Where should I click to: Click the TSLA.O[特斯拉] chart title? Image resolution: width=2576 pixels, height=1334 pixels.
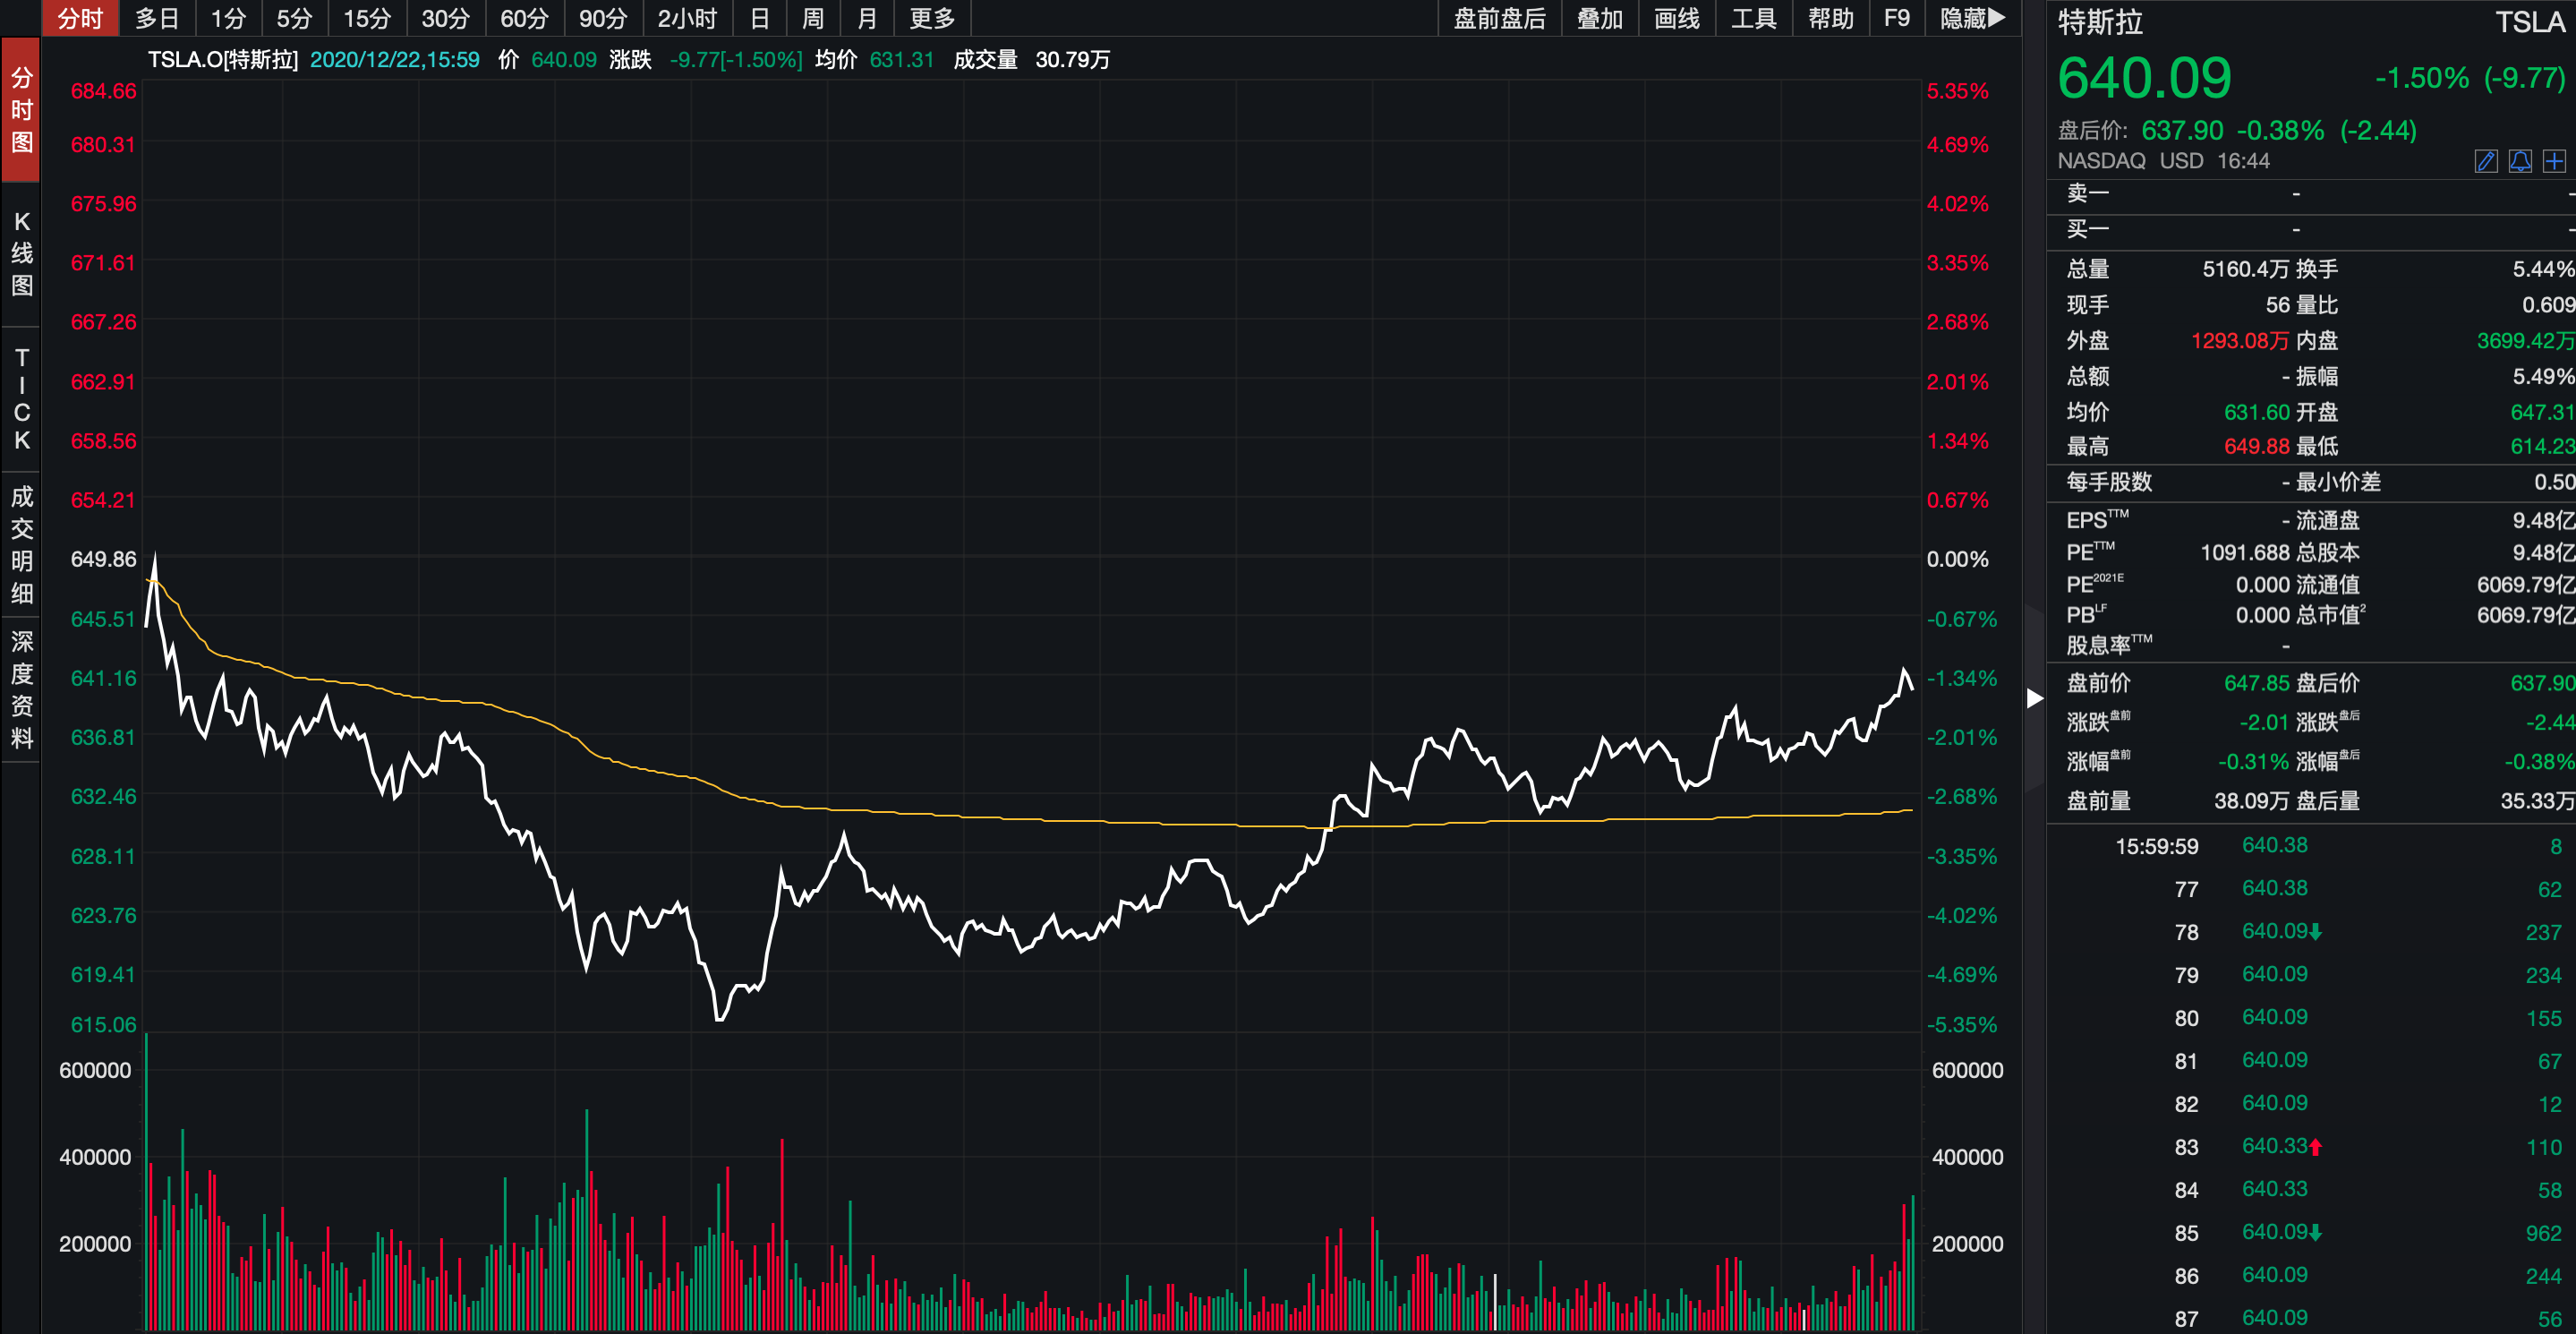(223, 60)
